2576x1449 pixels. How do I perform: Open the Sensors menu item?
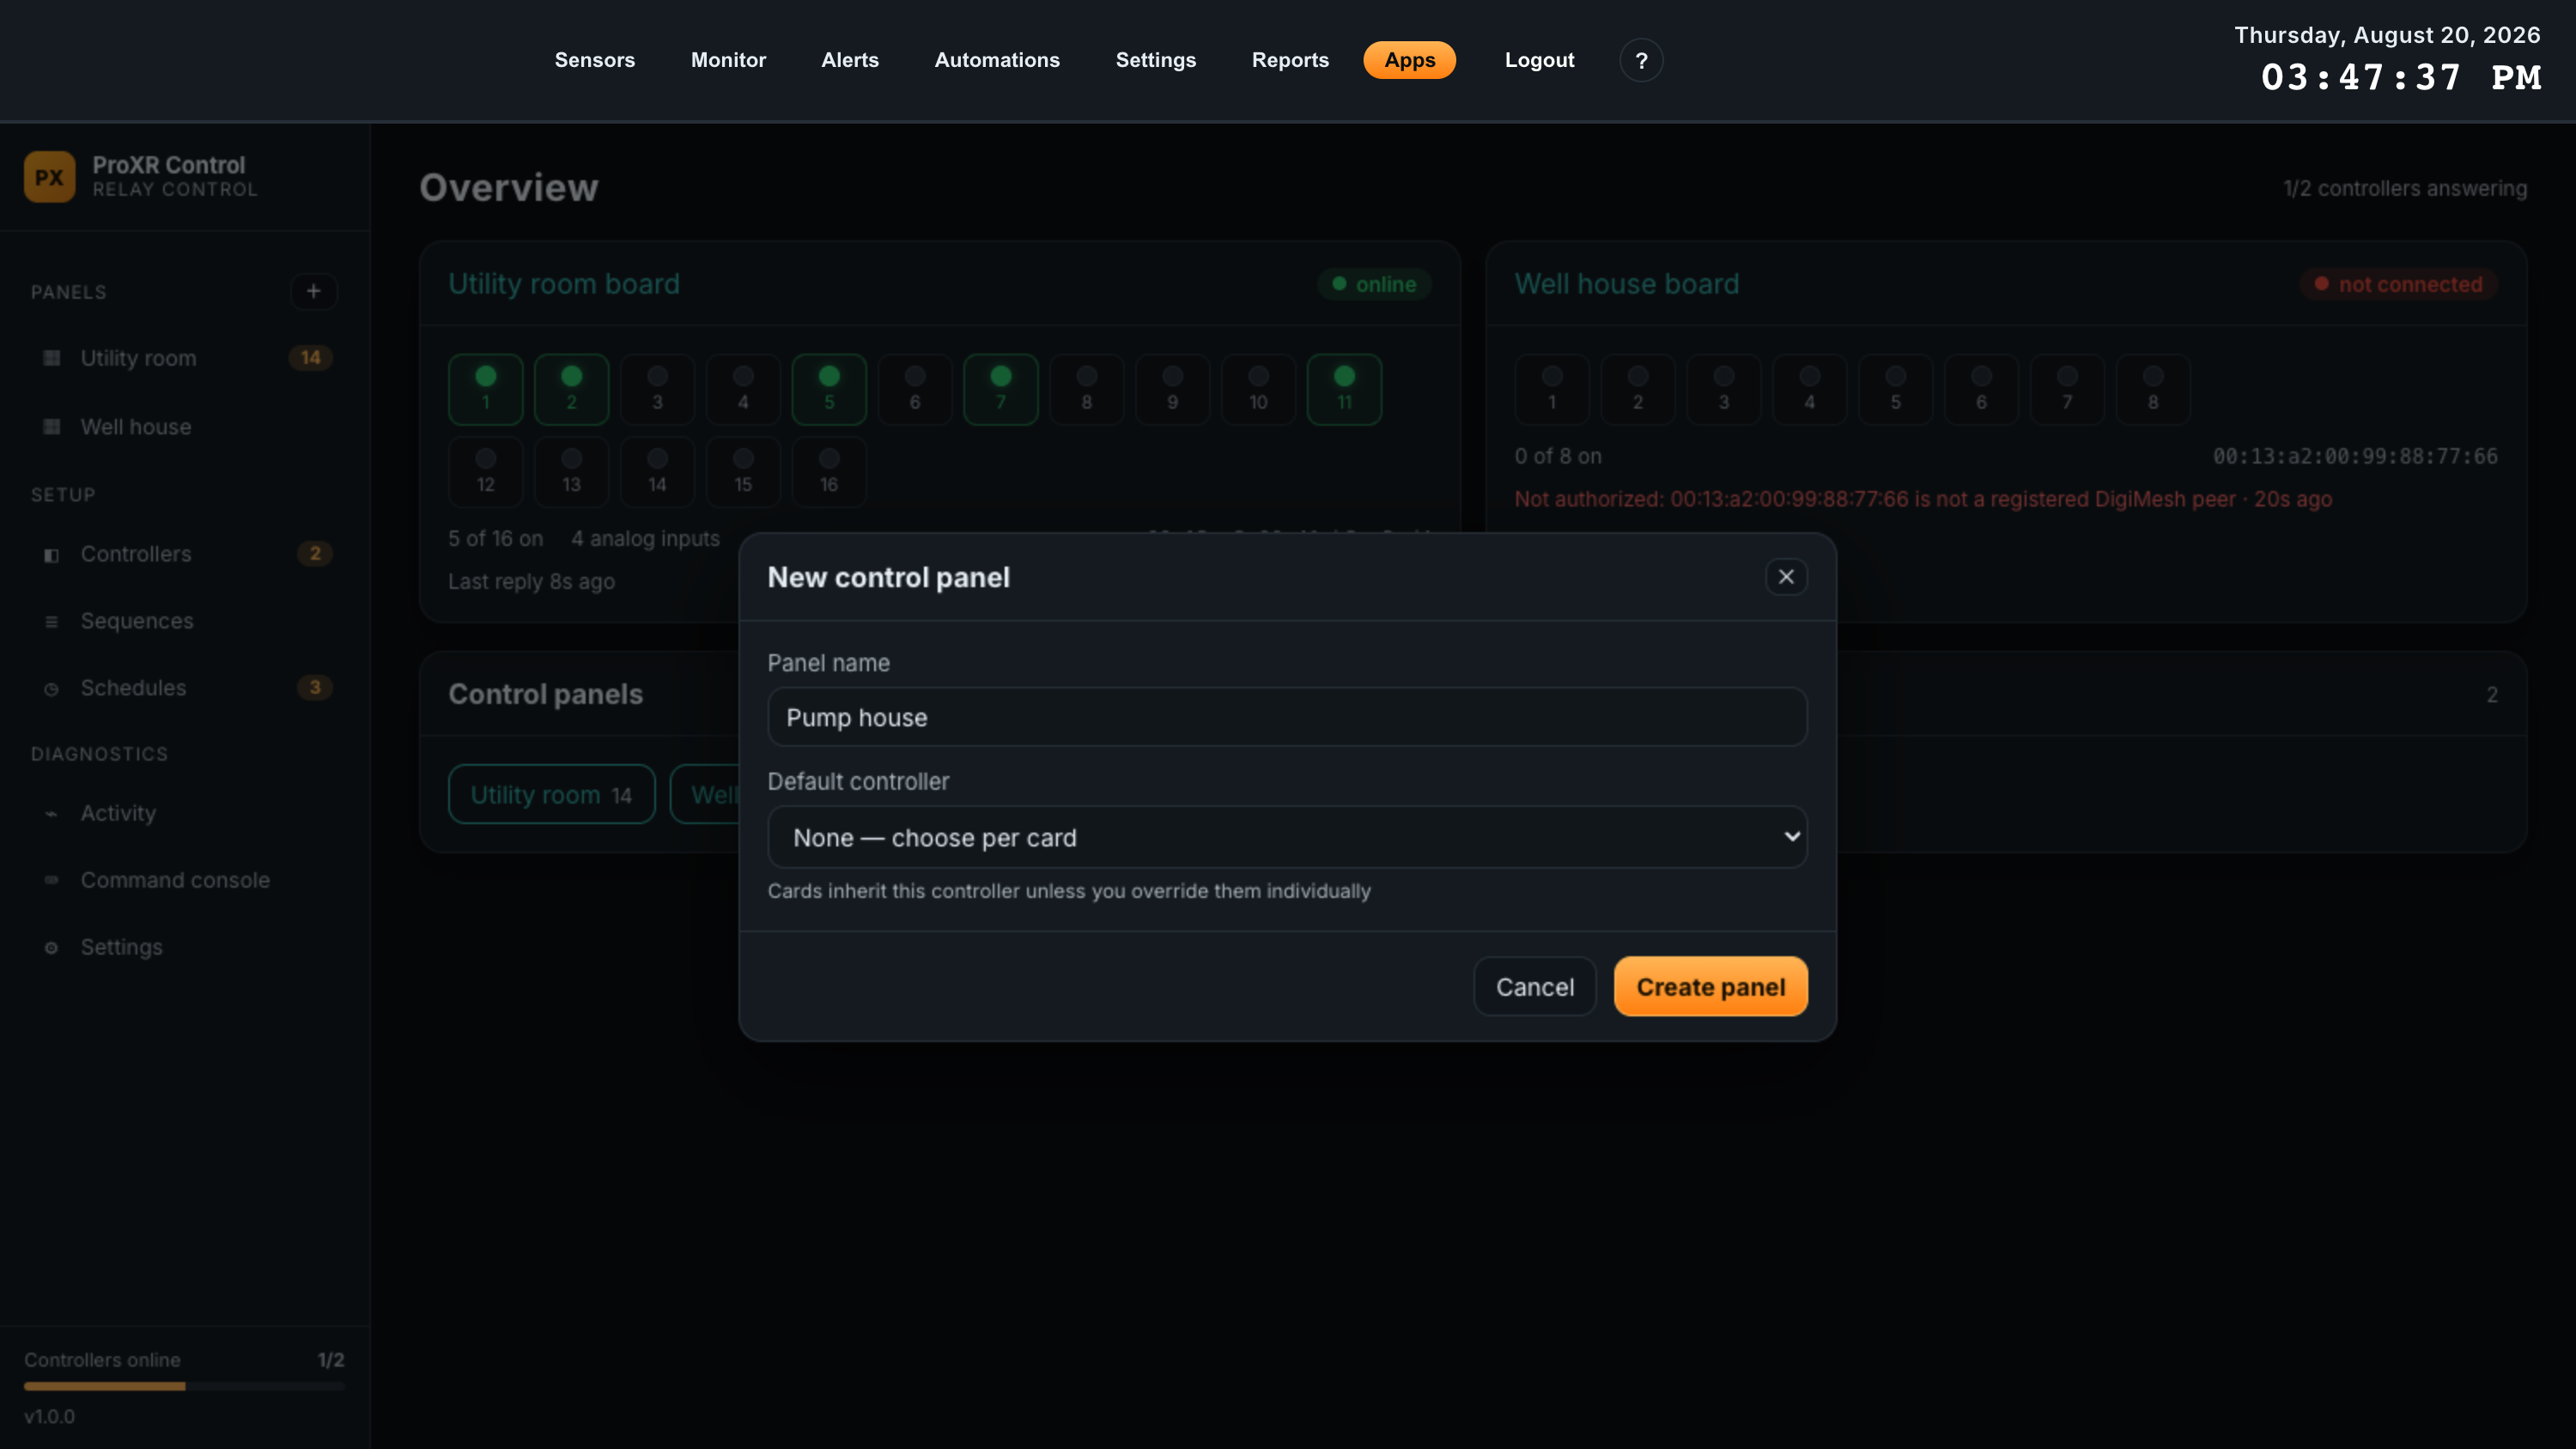point(595,60)
